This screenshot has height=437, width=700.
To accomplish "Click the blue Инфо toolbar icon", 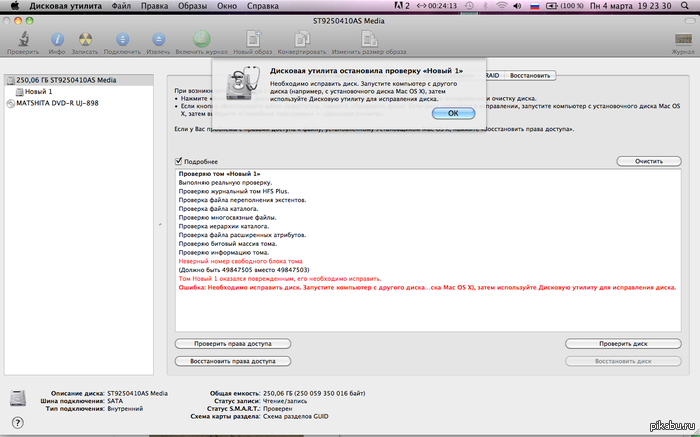I will point(57,37).
